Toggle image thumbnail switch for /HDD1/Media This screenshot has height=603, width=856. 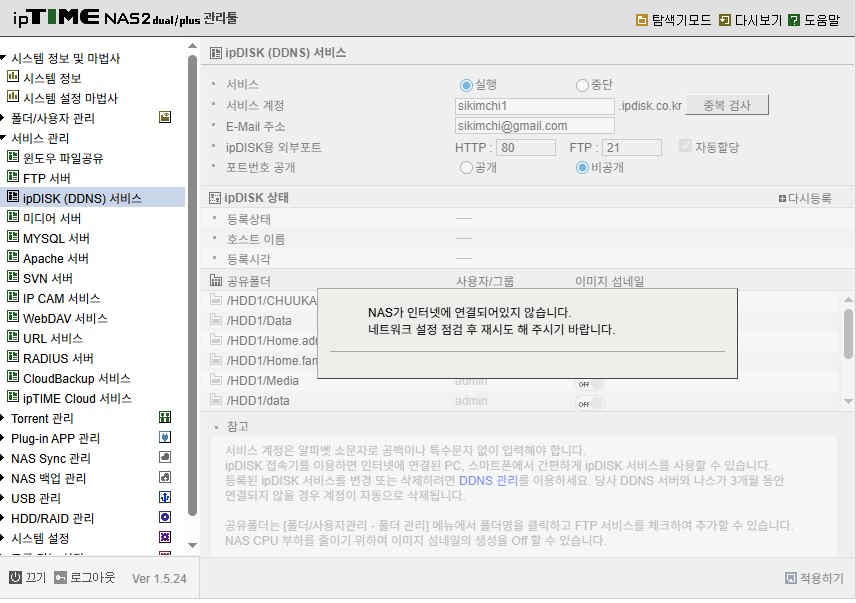click(590, 384)
